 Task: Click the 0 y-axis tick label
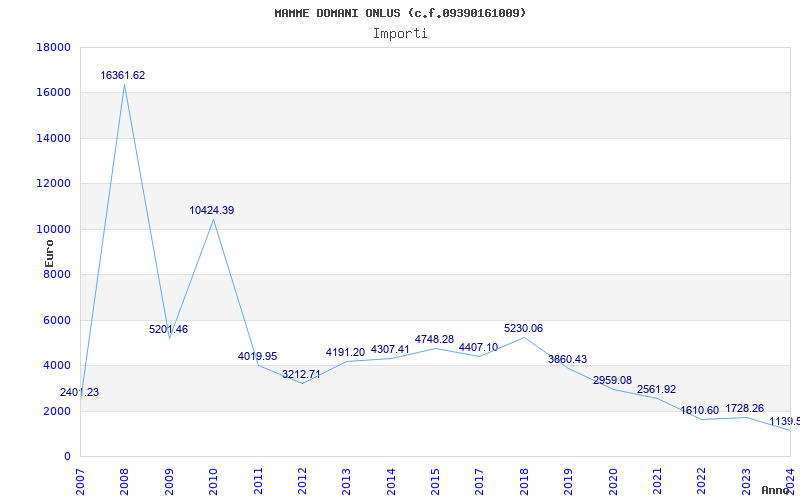coord(67,457)
